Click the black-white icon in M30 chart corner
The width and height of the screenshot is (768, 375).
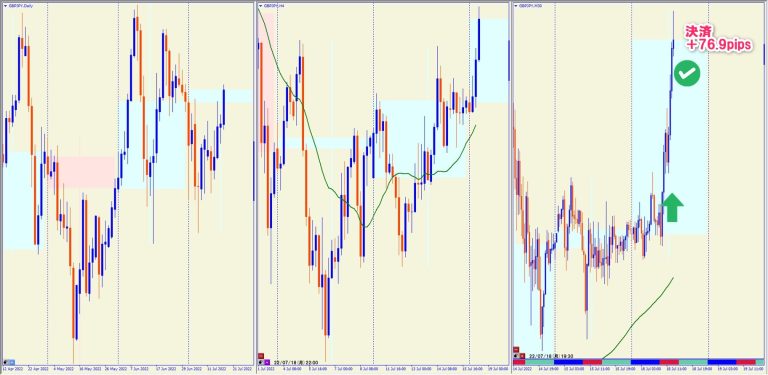point(516,356)
